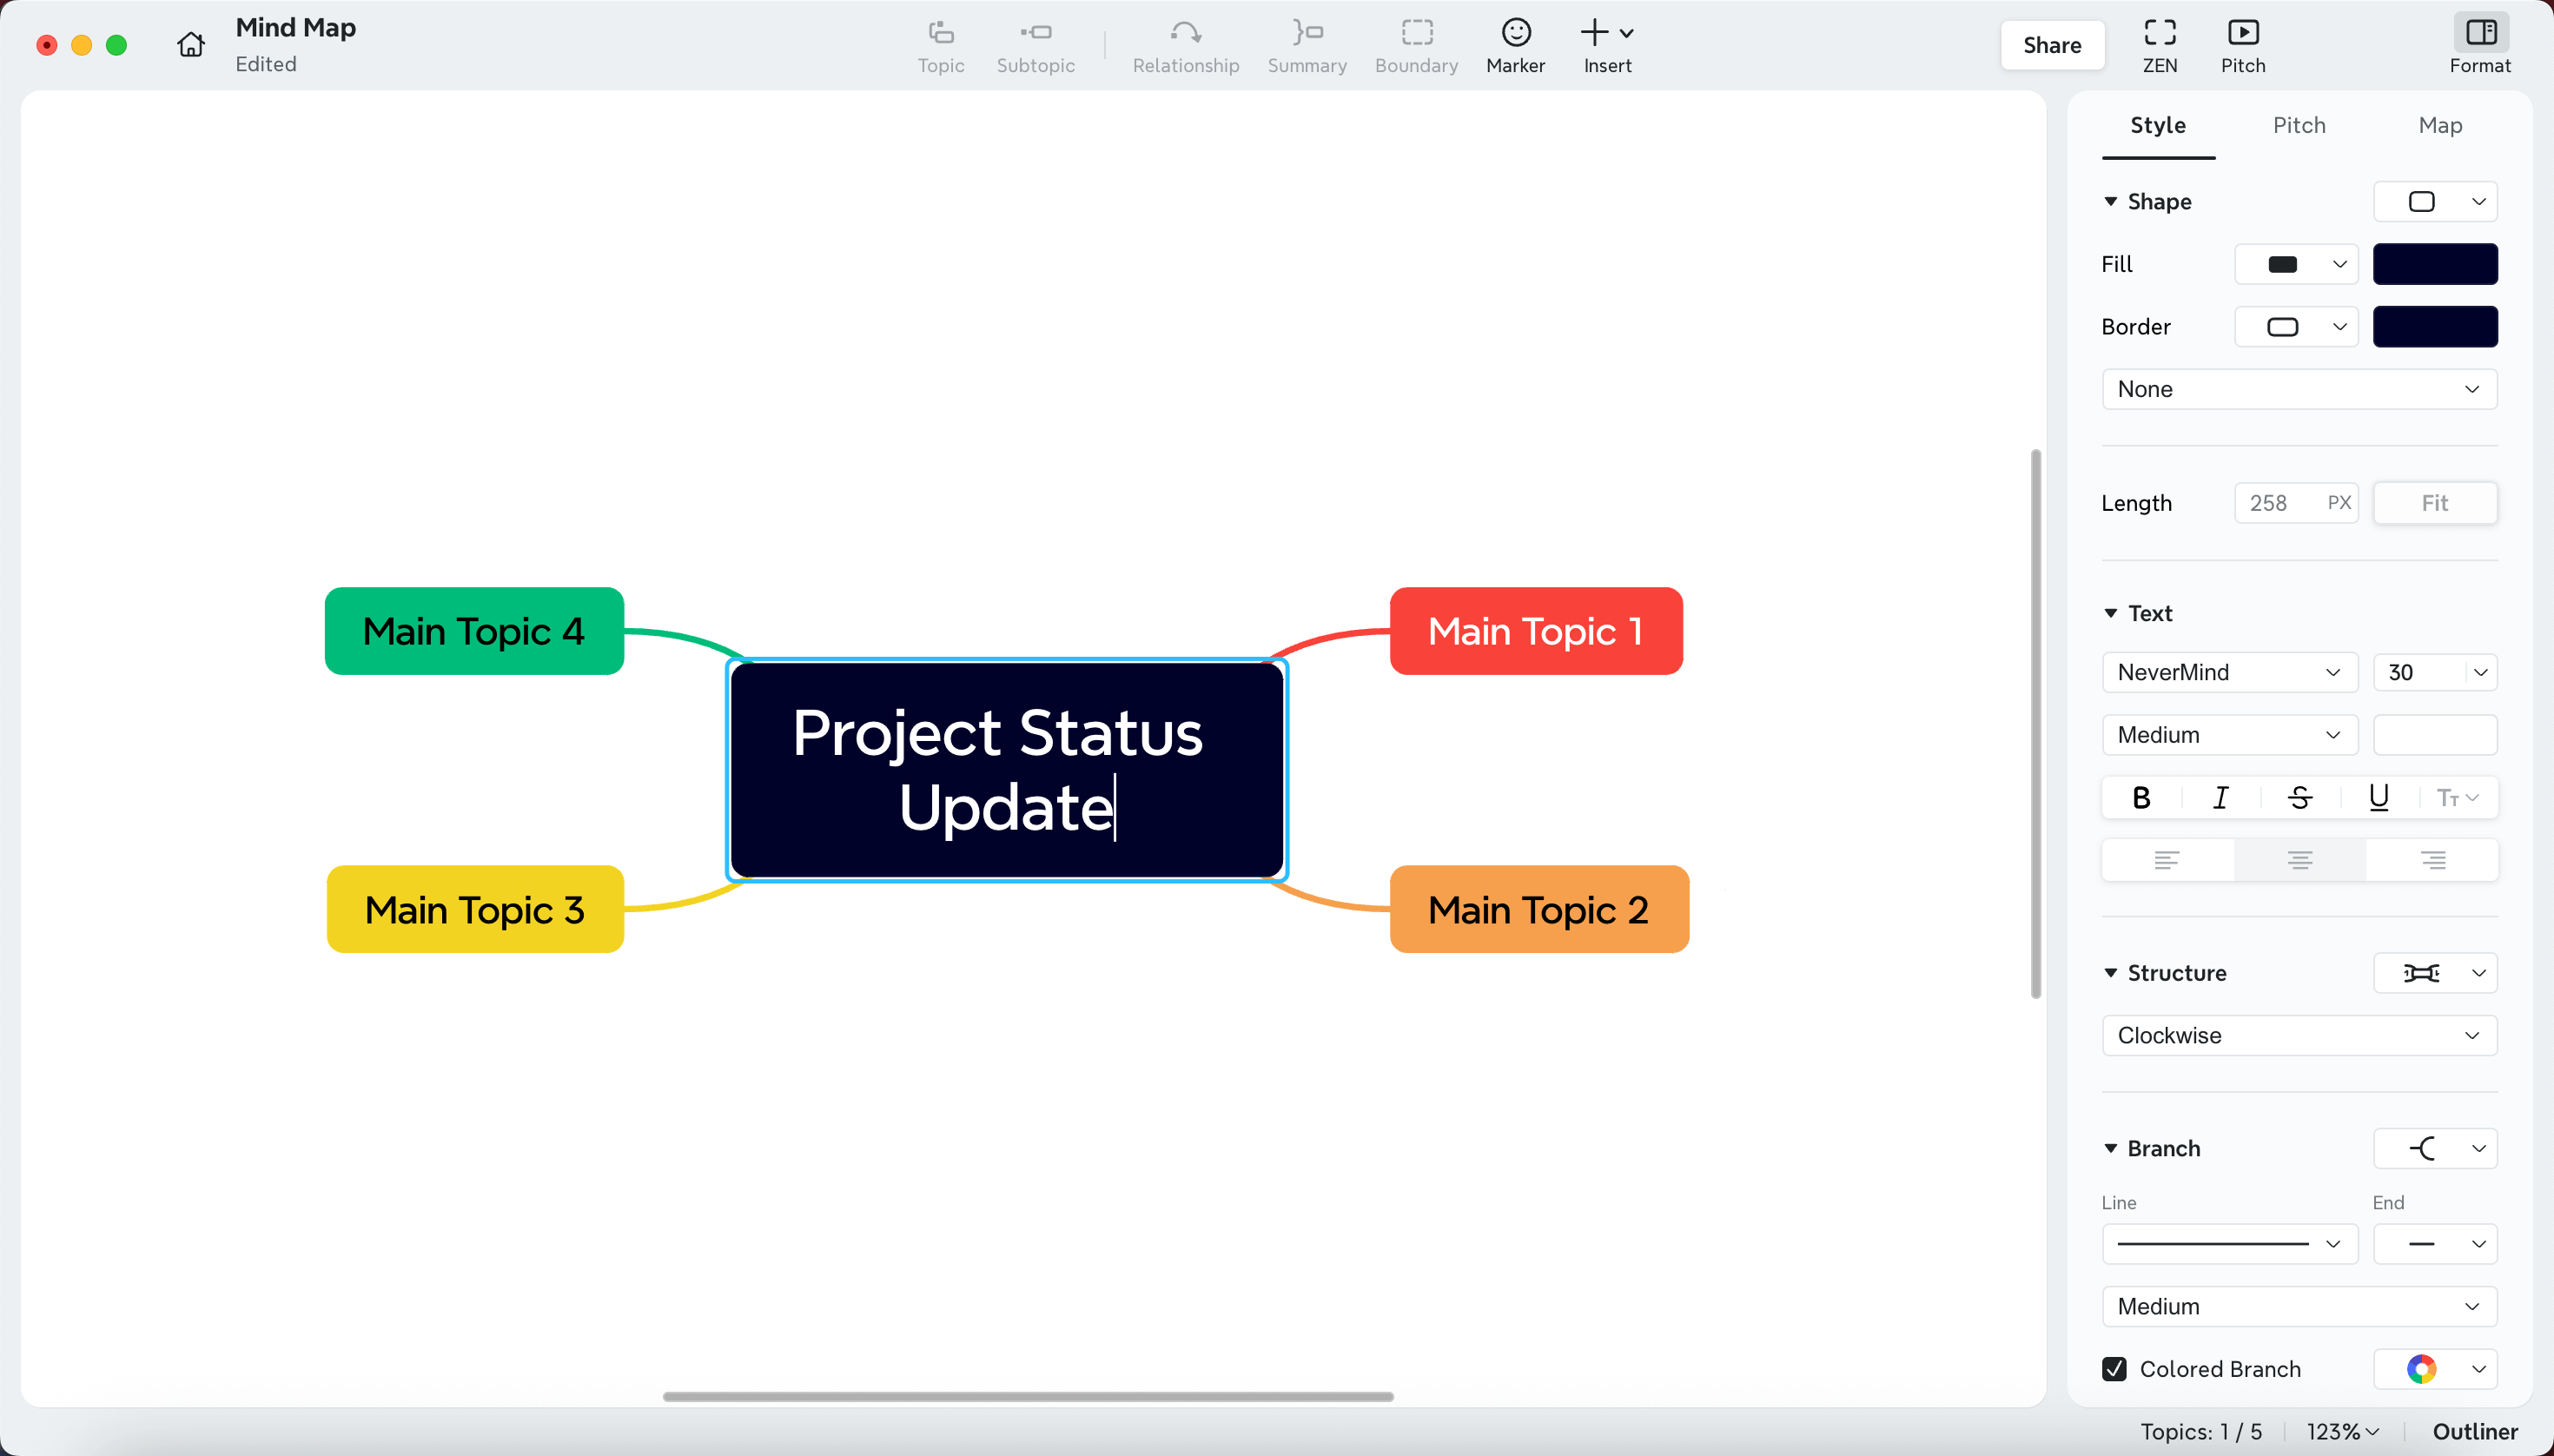Go to home screen icon
This screenshot has height=1456, width=2554.
[191, 45]
